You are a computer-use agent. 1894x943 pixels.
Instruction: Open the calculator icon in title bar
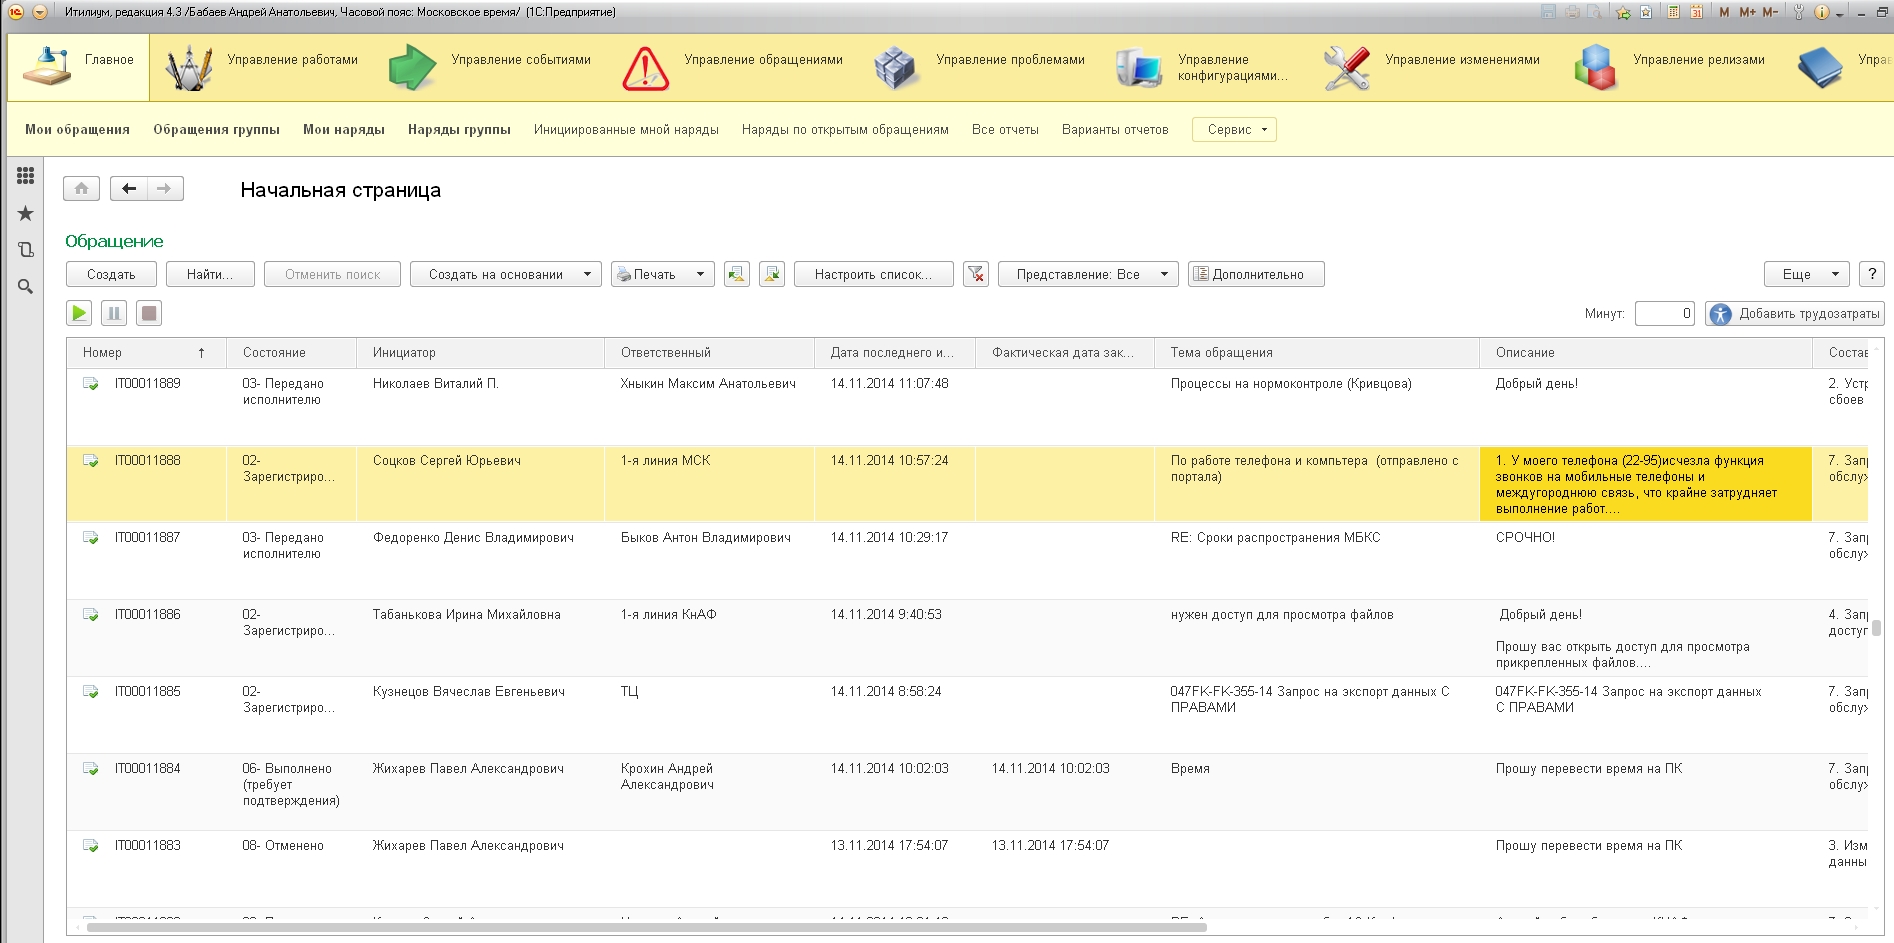(1673, 12)
